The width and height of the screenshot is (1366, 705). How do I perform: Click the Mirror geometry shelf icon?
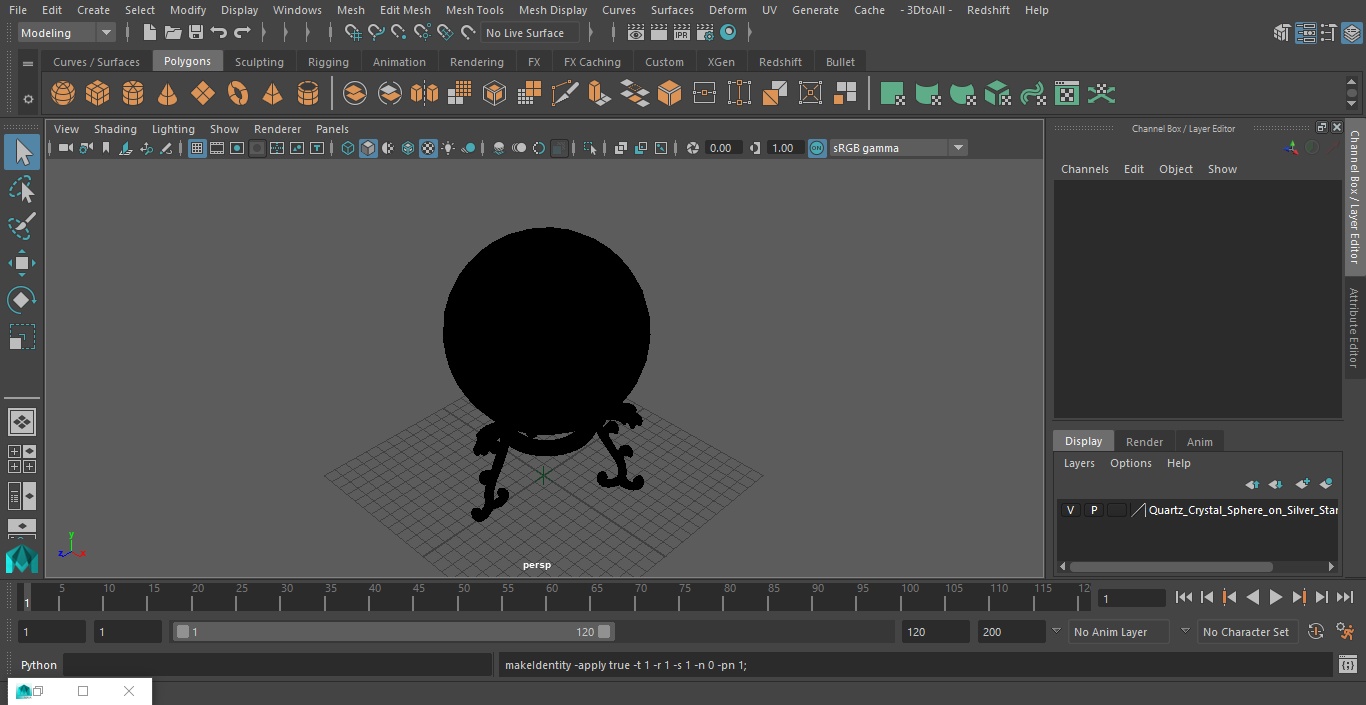point(424,94)
